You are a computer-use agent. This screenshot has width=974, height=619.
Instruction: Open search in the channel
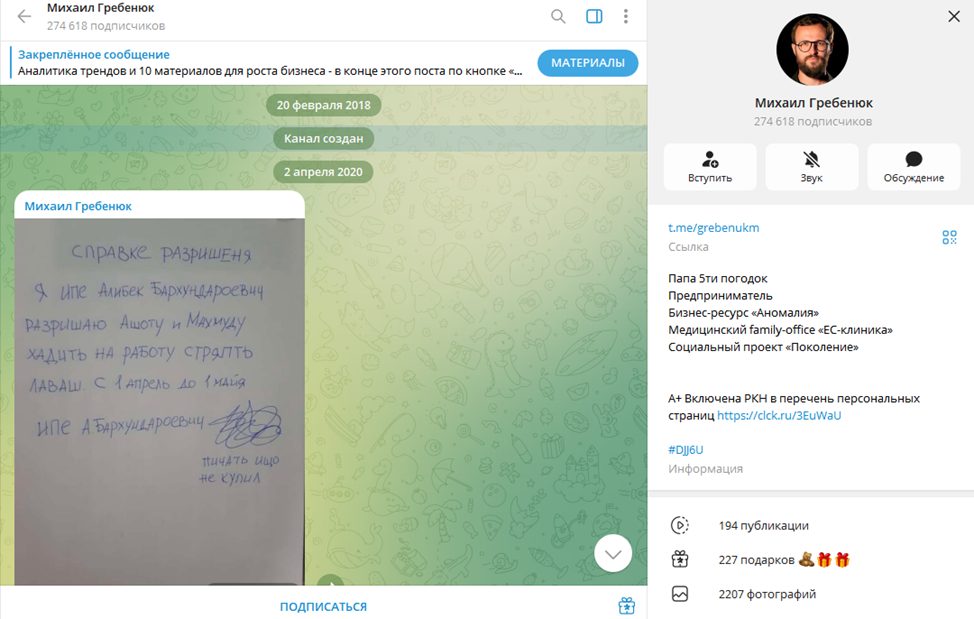click(x=558, y=17)
